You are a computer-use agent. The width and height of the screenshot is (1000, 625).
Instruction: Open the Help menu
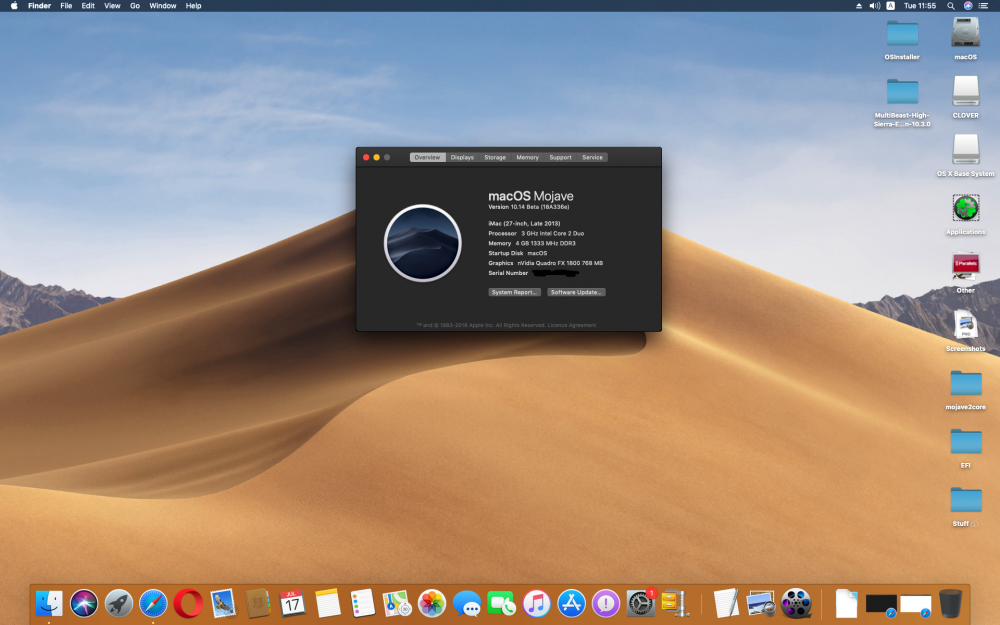coord(193,6)
